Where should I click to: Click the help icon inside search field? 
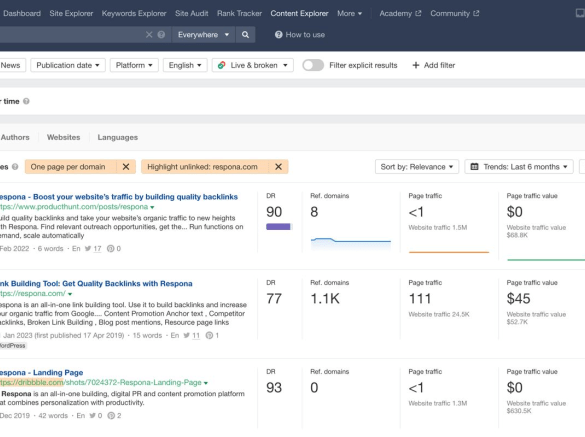point(161,35)
